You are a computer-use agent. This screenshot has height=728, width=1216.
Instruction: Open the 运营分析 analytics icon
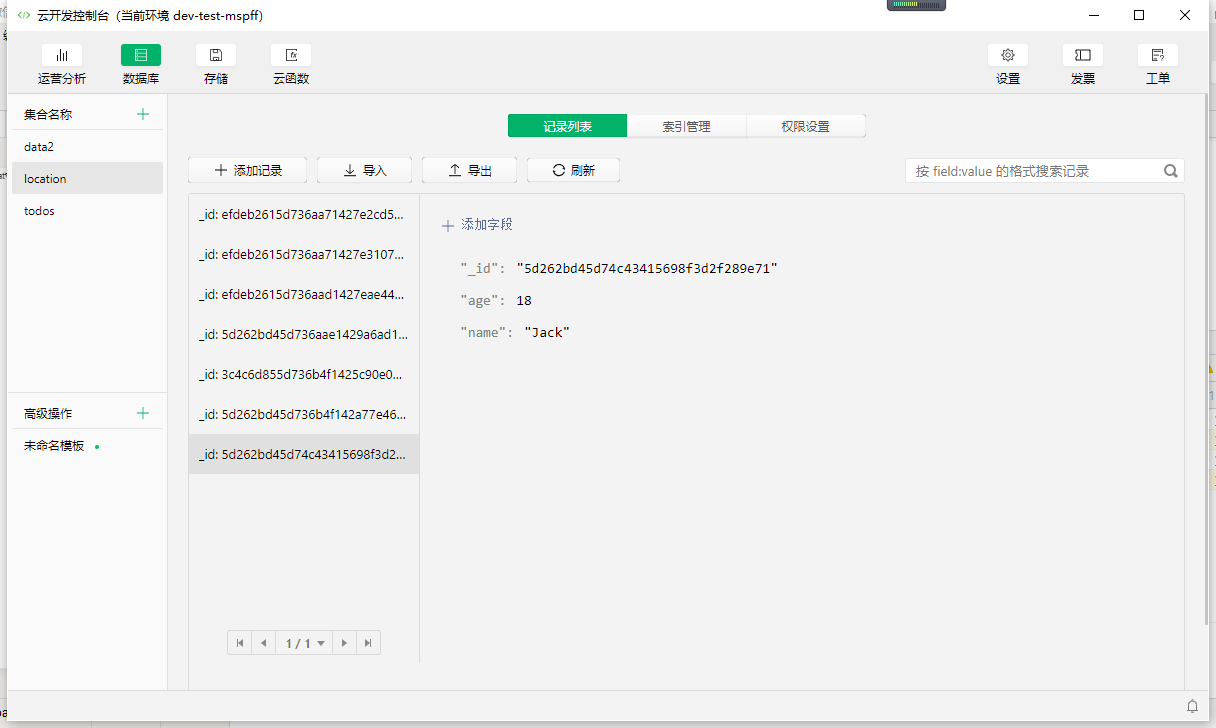62,56
